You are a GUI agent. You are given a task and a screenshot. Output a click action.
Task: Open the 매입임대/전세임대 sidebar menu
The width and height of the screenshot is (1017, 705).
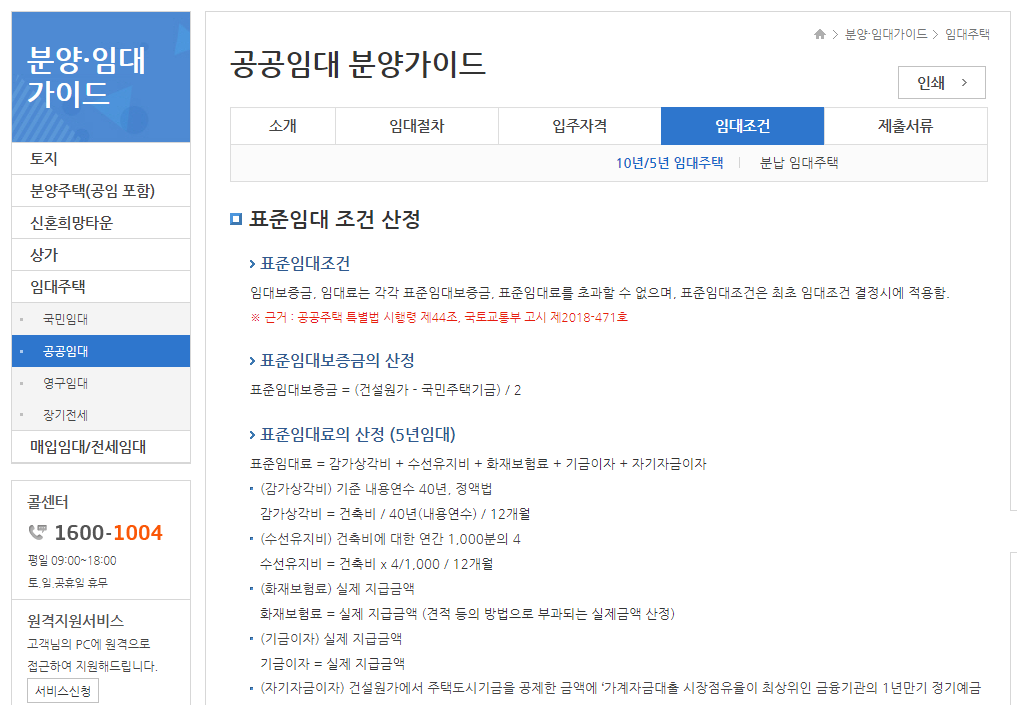pos(90,447)
